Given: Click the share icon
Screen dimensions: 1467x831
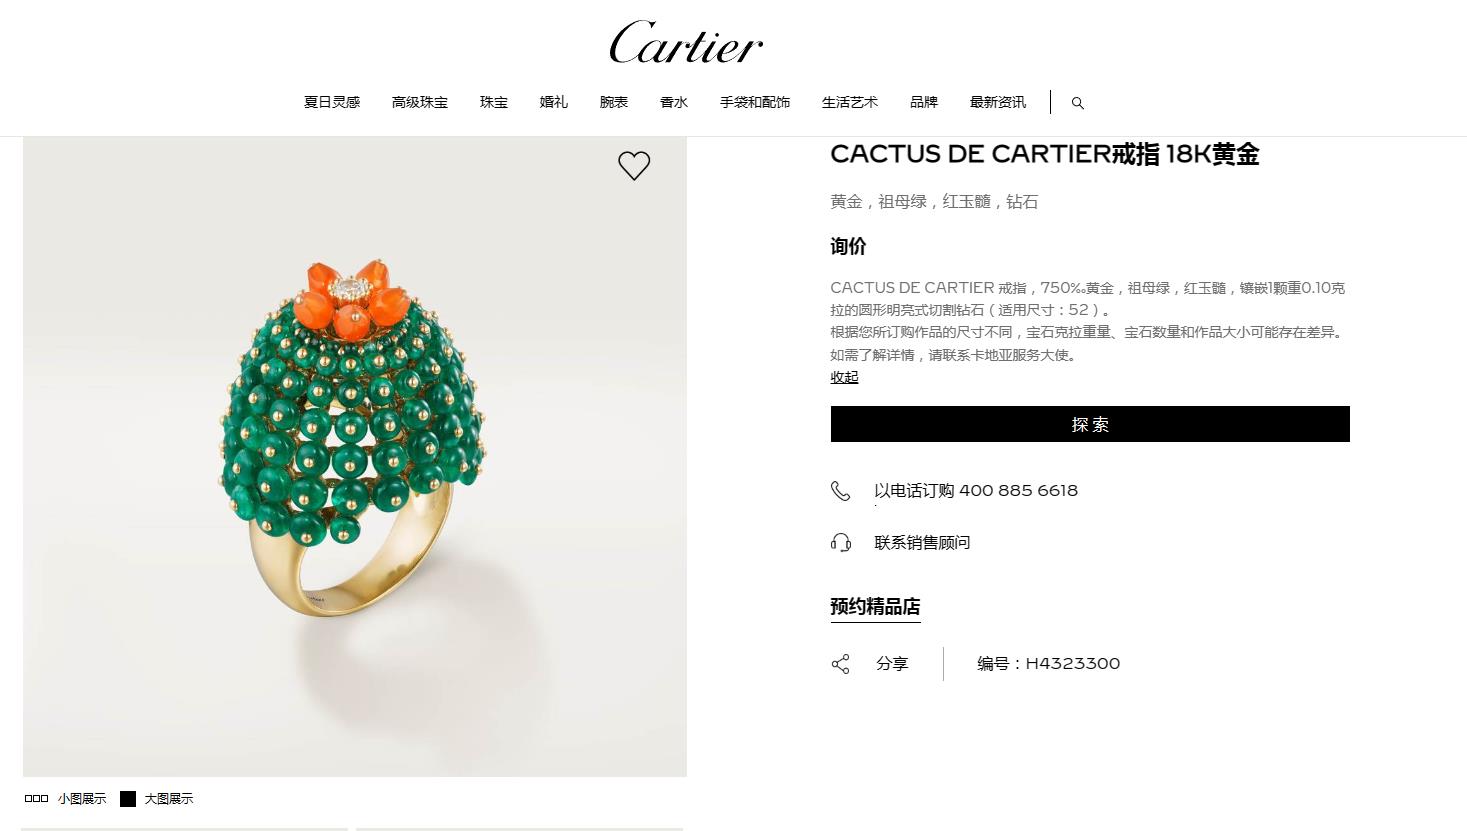Looking at the screenshot, I should click(x=840, y=664).
